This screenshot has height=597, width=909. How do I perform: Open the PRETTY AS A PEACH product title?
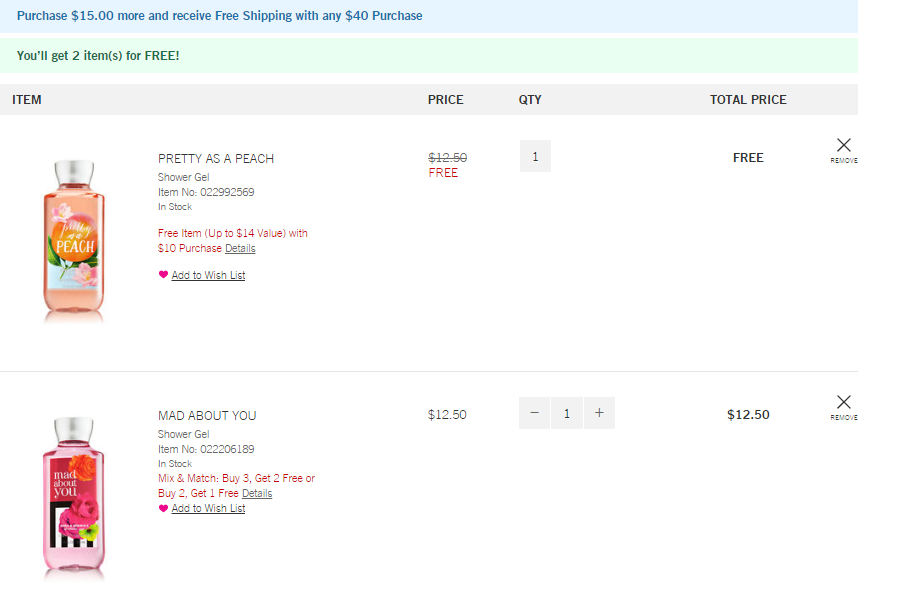(x=216, y=159)
